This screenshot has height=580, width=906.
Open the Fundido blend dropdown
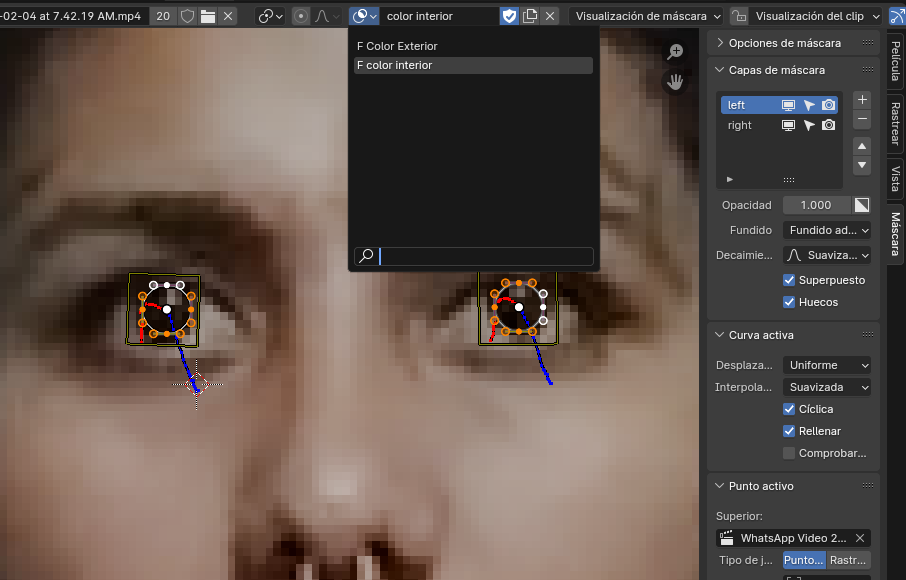(x=827, y=230)
